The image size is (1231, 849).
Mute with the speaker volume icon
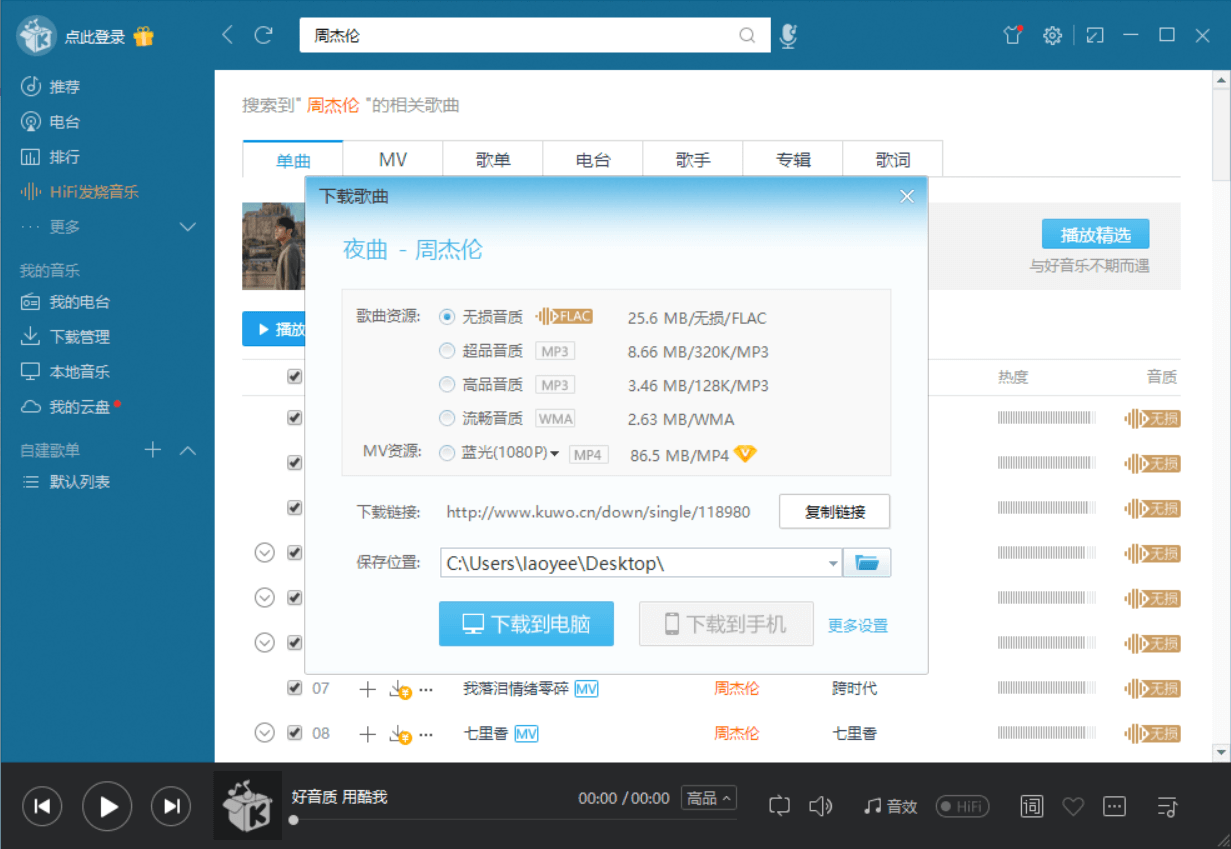point(820,806)
